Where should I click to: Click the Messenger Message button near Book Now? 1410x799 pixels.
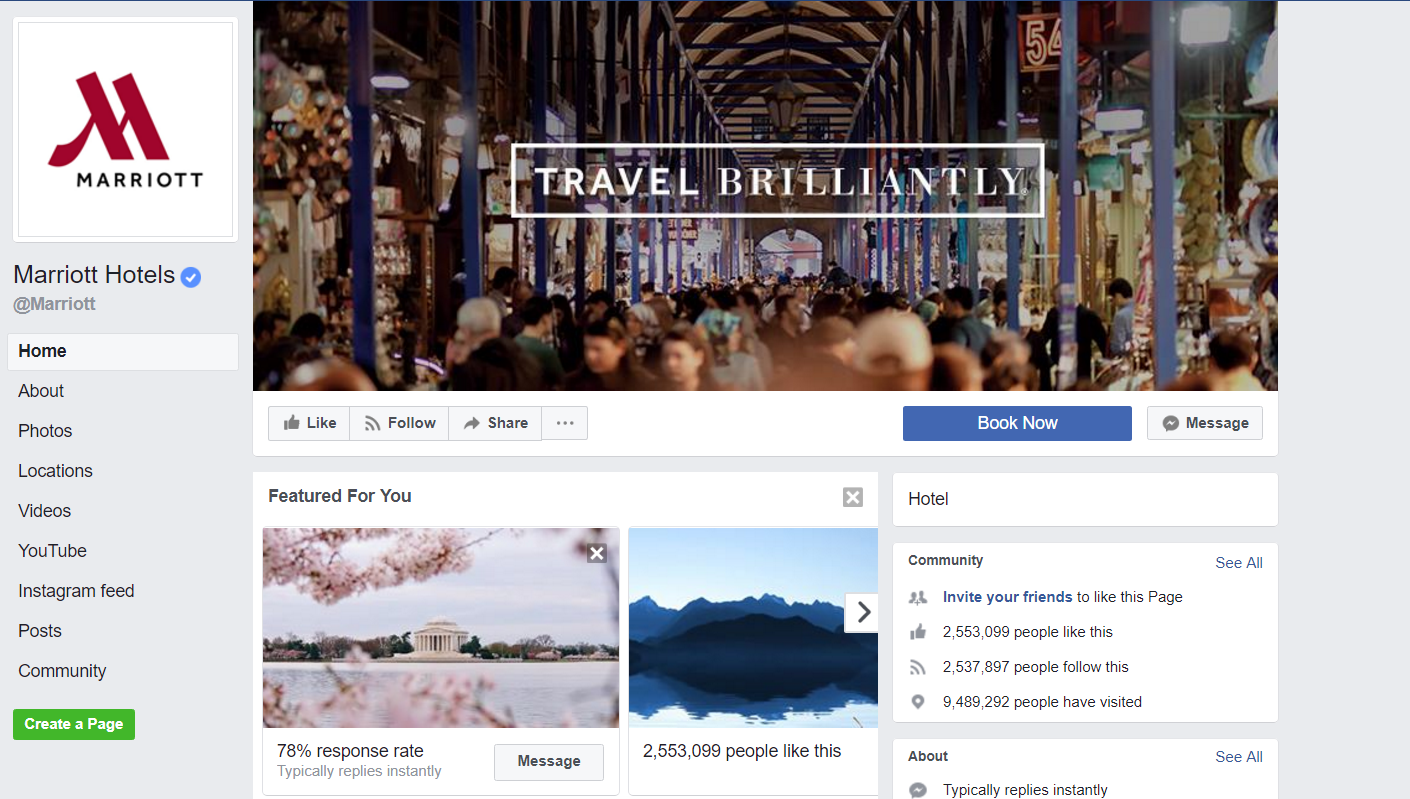1205,423
